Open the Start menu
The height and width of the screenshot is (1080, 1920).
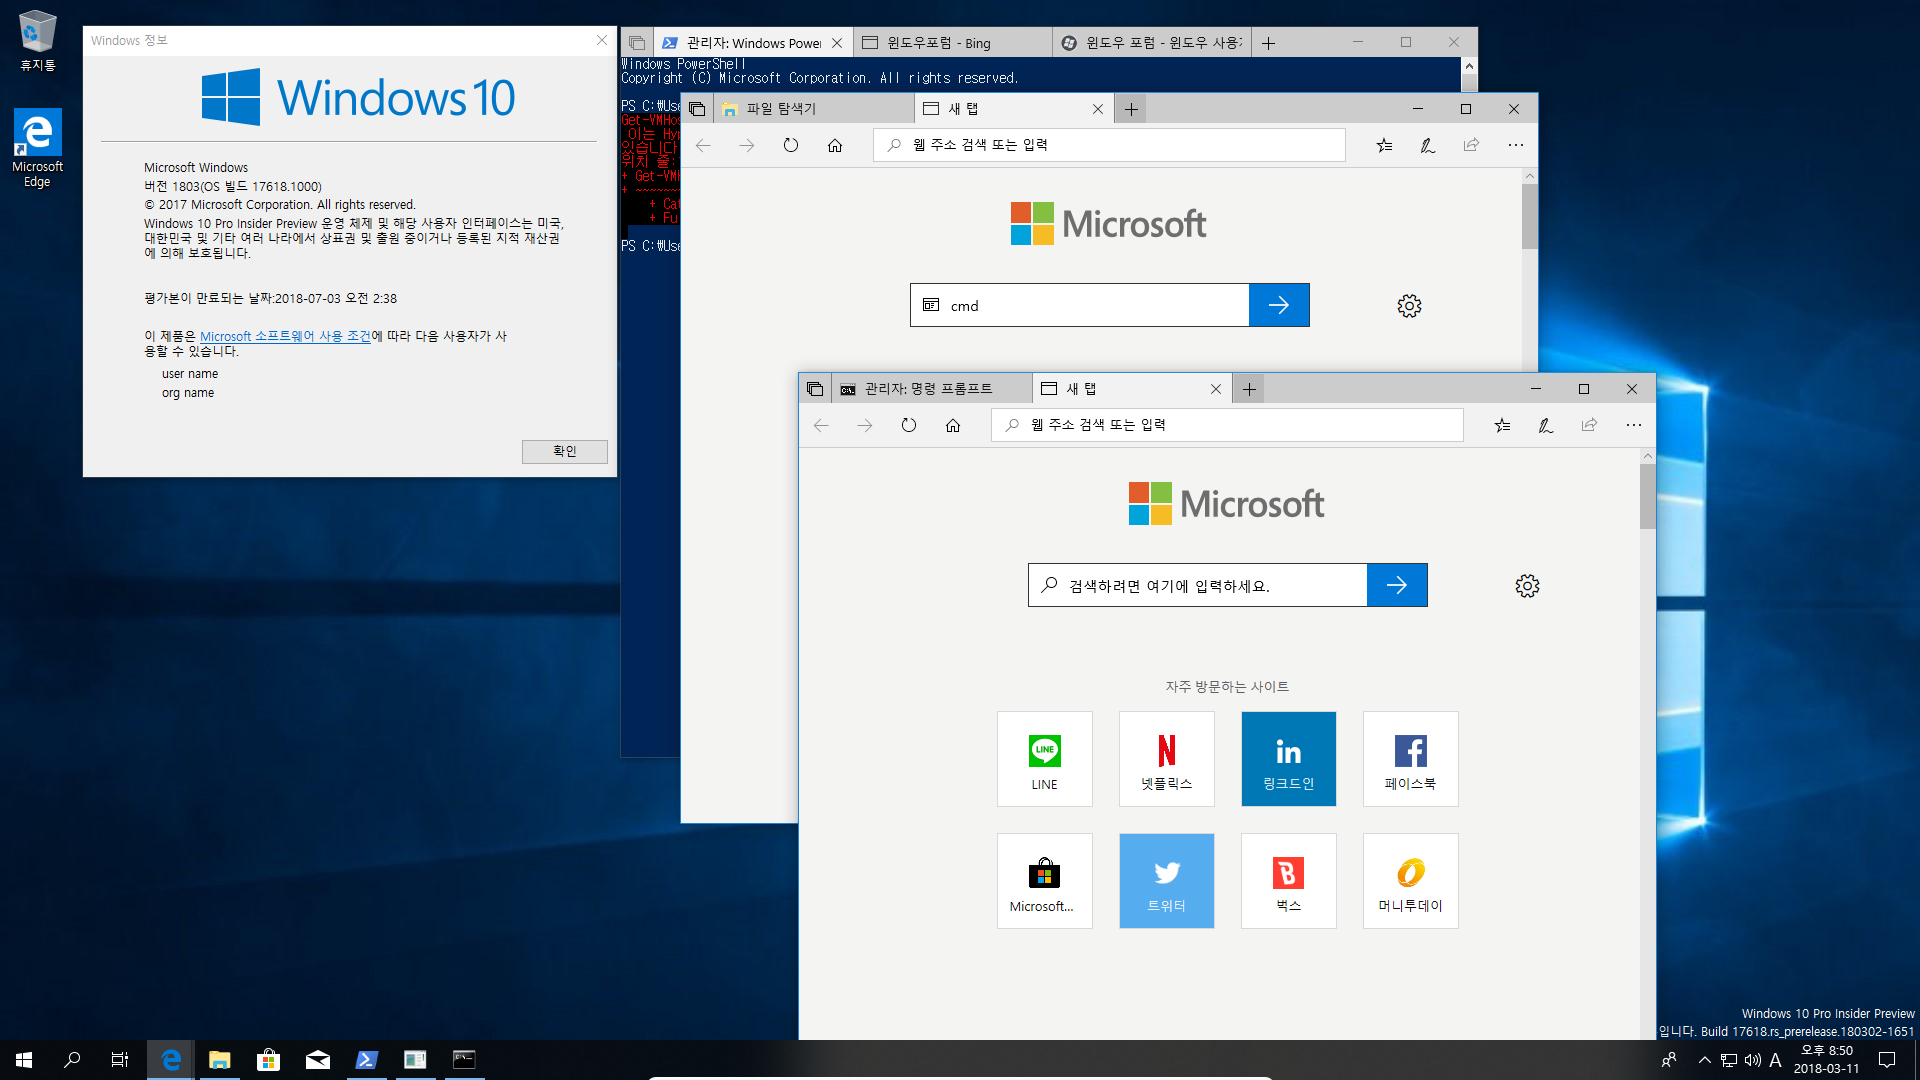pos(24,1060)
